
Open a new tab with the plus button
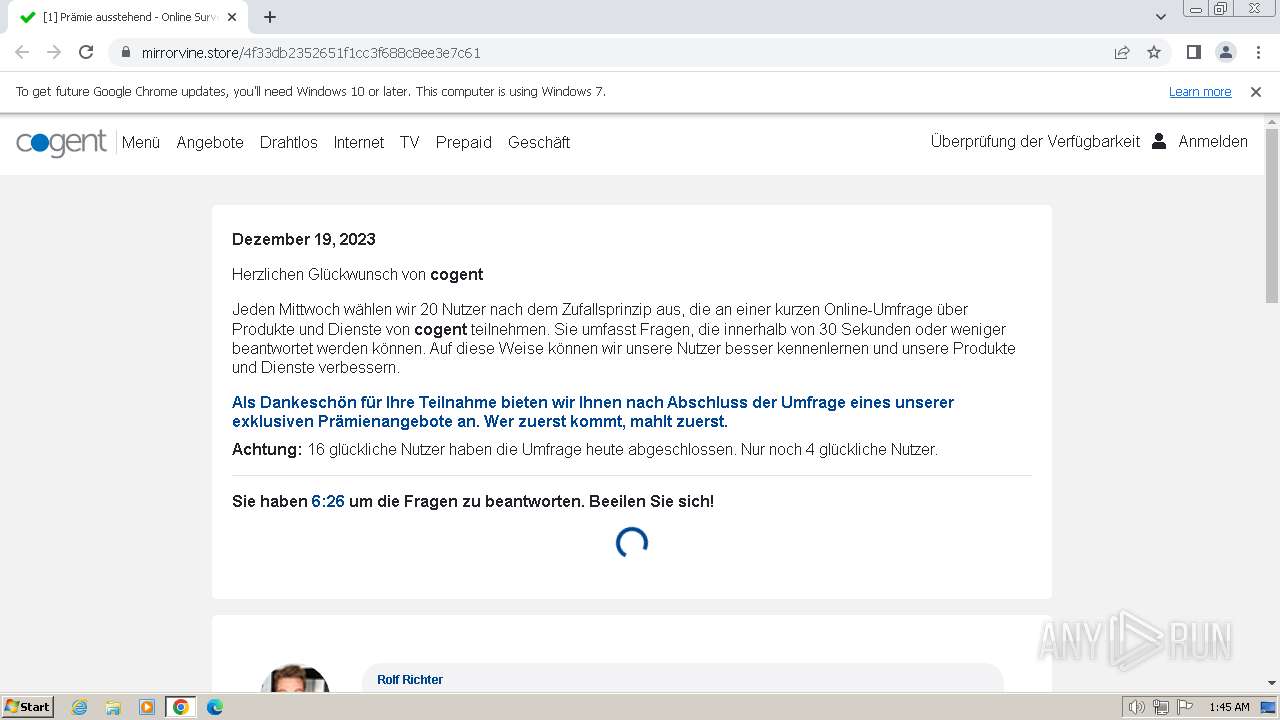pyautogui.click(x=270, y=17)
